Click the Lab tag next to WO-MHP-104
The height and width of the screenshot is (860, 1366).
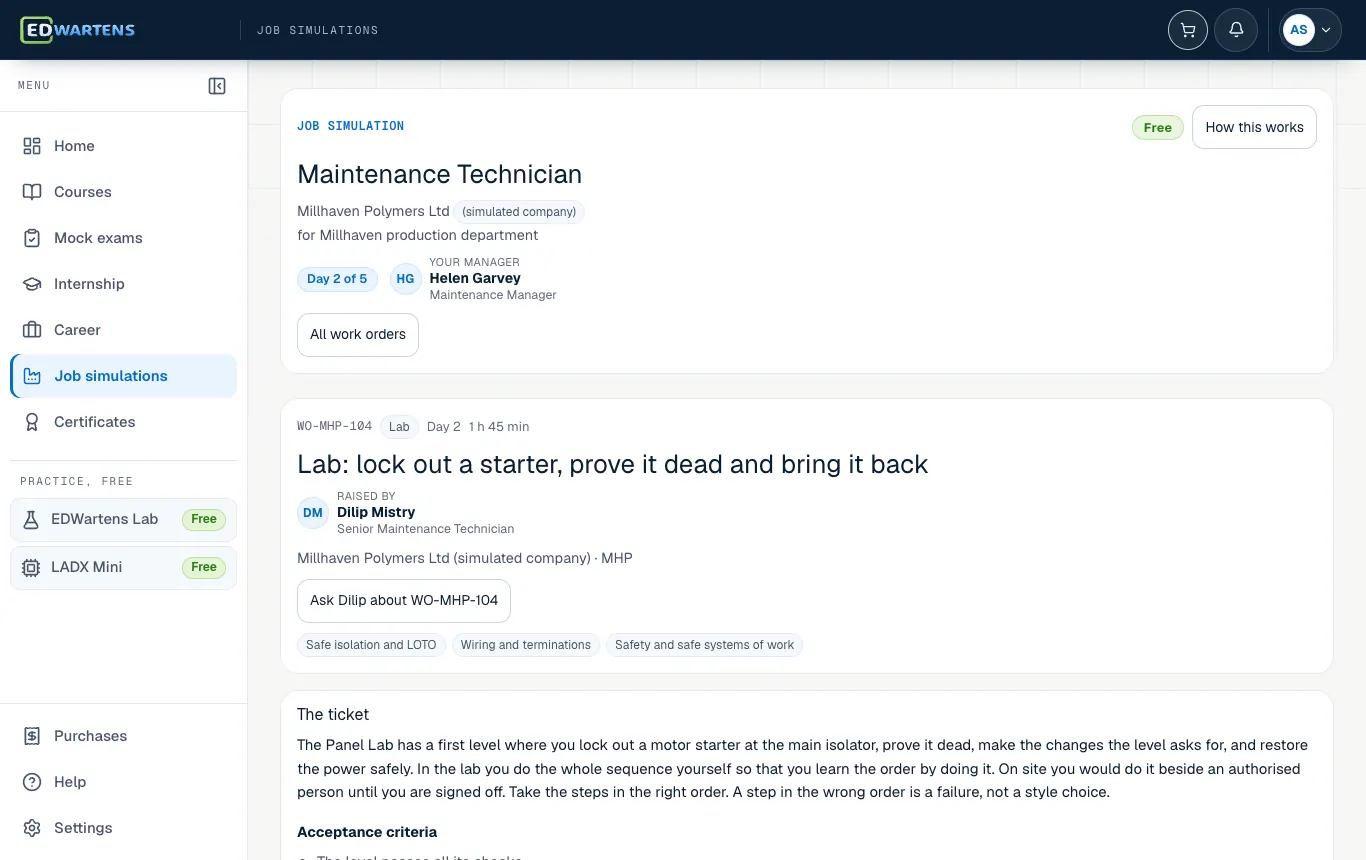click(399, 427)
